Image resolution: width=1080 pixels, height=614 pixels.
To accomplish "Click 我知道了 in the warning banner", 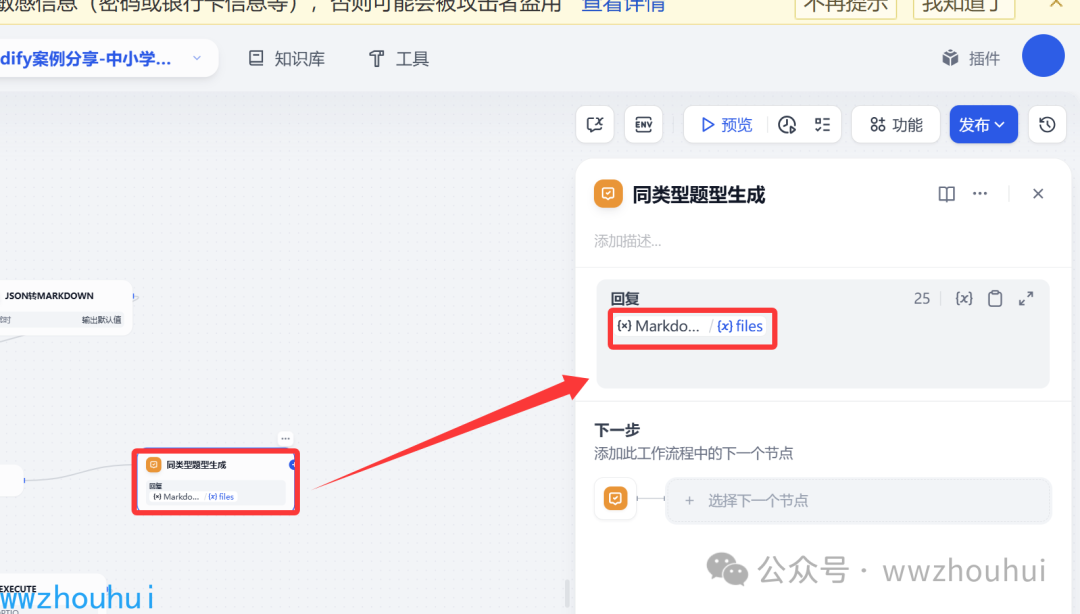I will [x=964, y=7].
